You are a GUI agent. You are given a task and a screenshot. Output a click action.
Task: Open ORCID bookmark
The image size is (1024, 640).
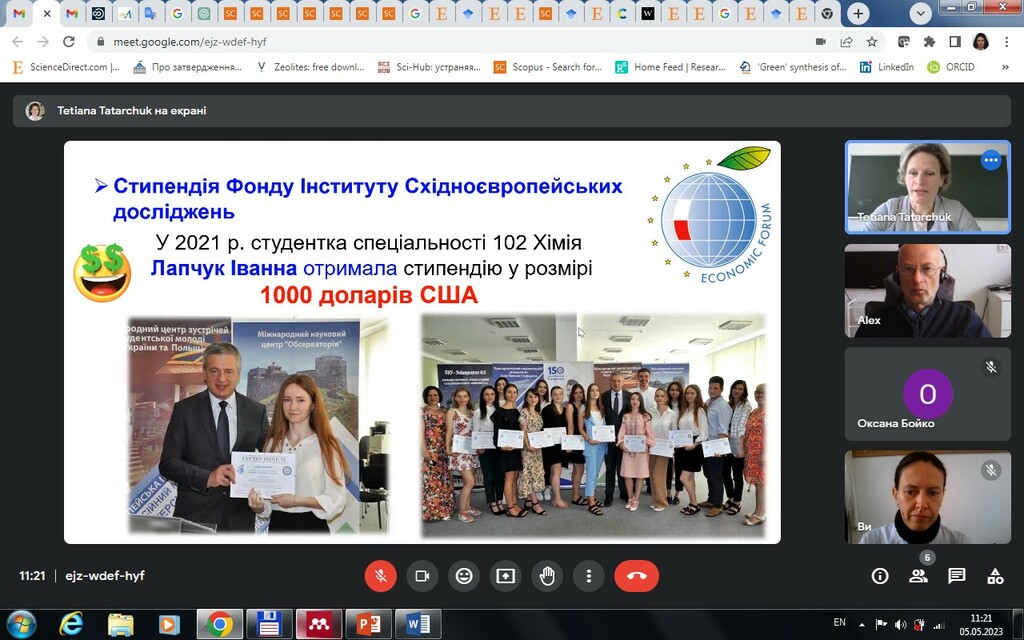click(951, 67)
